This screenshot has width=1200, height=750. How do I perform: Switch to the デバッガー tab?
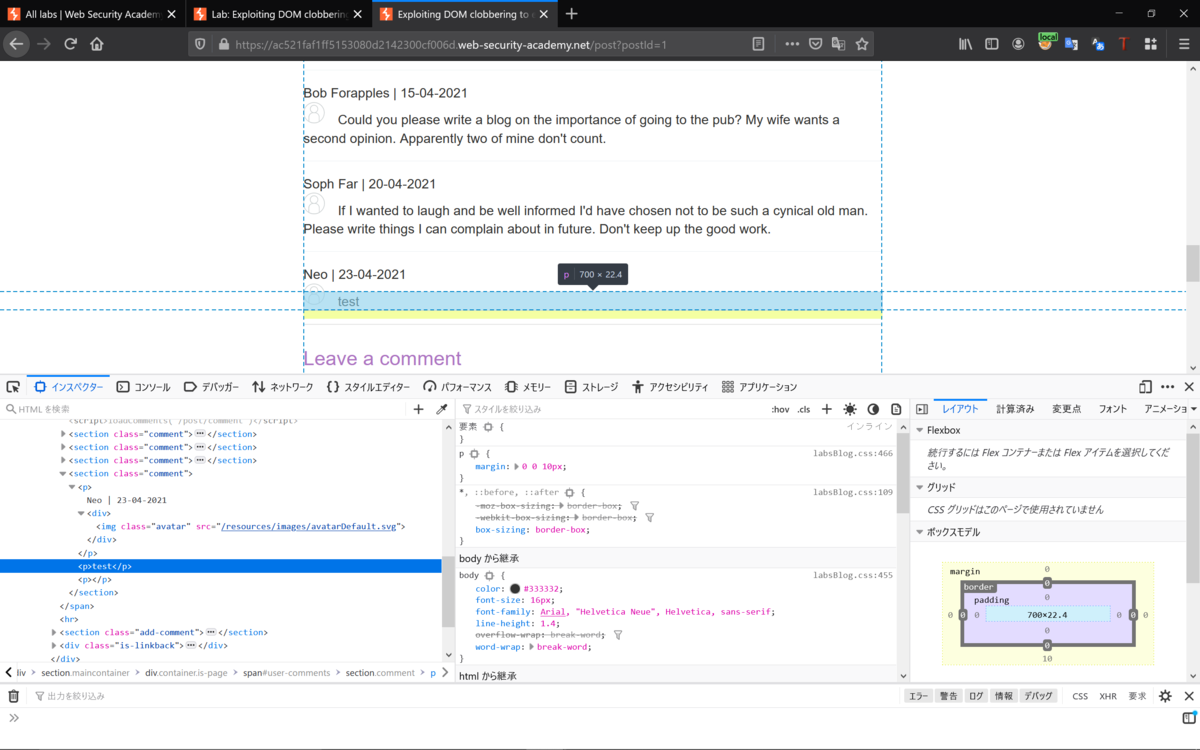(211, 387)
